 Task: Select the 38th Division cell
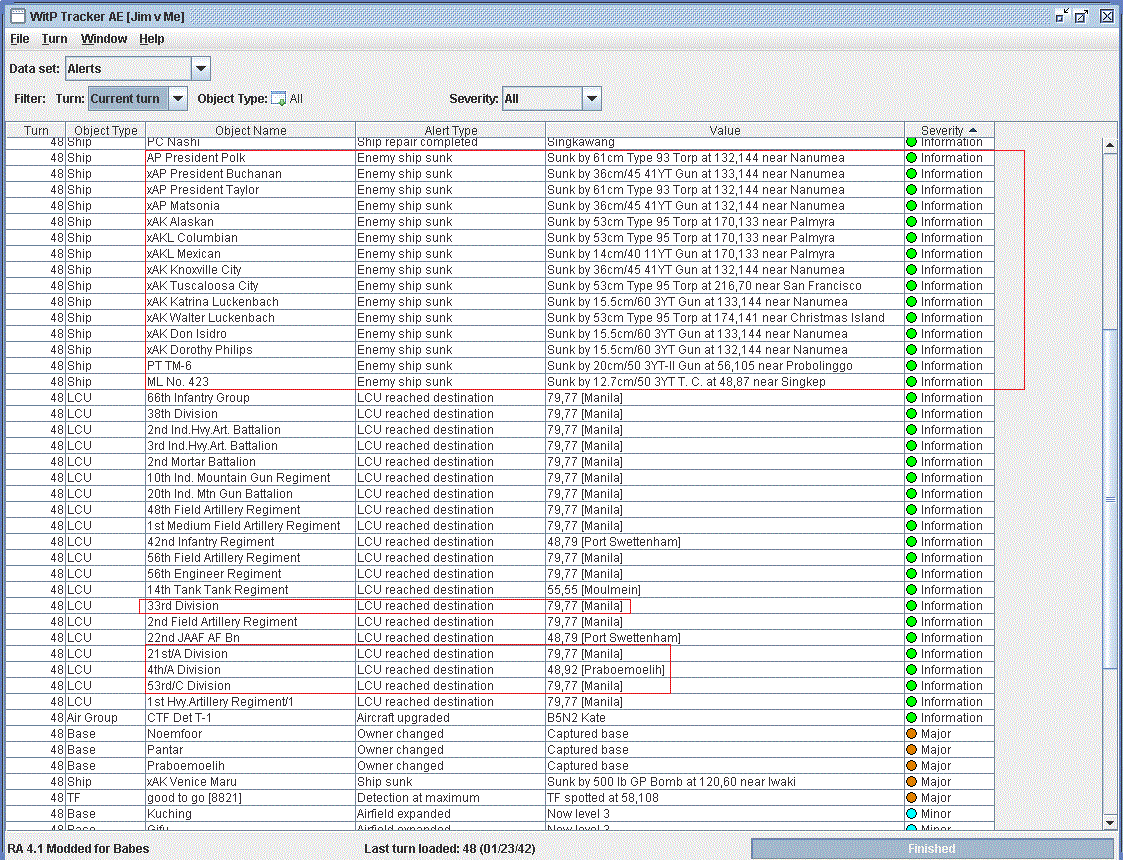pyautogui.click(x=250, y=414)
